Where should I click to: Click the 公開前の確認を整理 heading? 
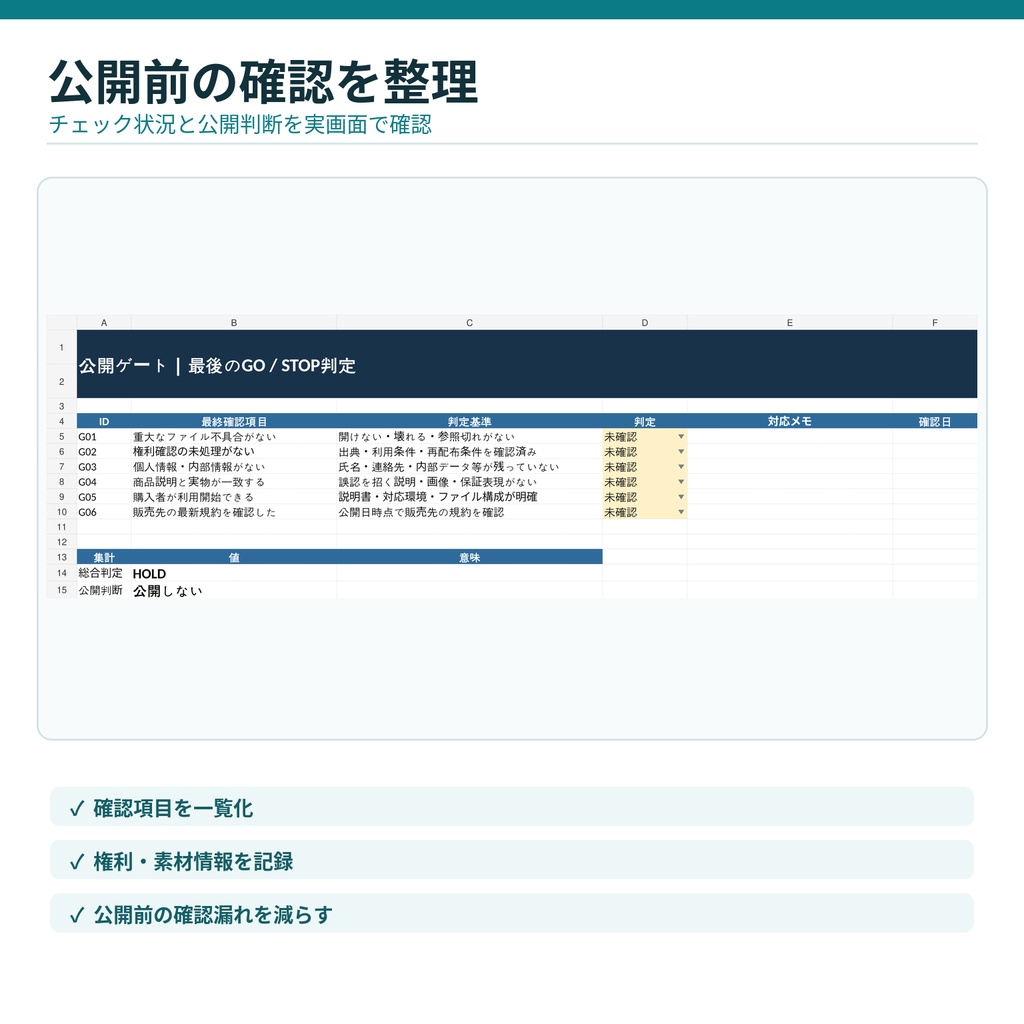(x=264, y=82)
